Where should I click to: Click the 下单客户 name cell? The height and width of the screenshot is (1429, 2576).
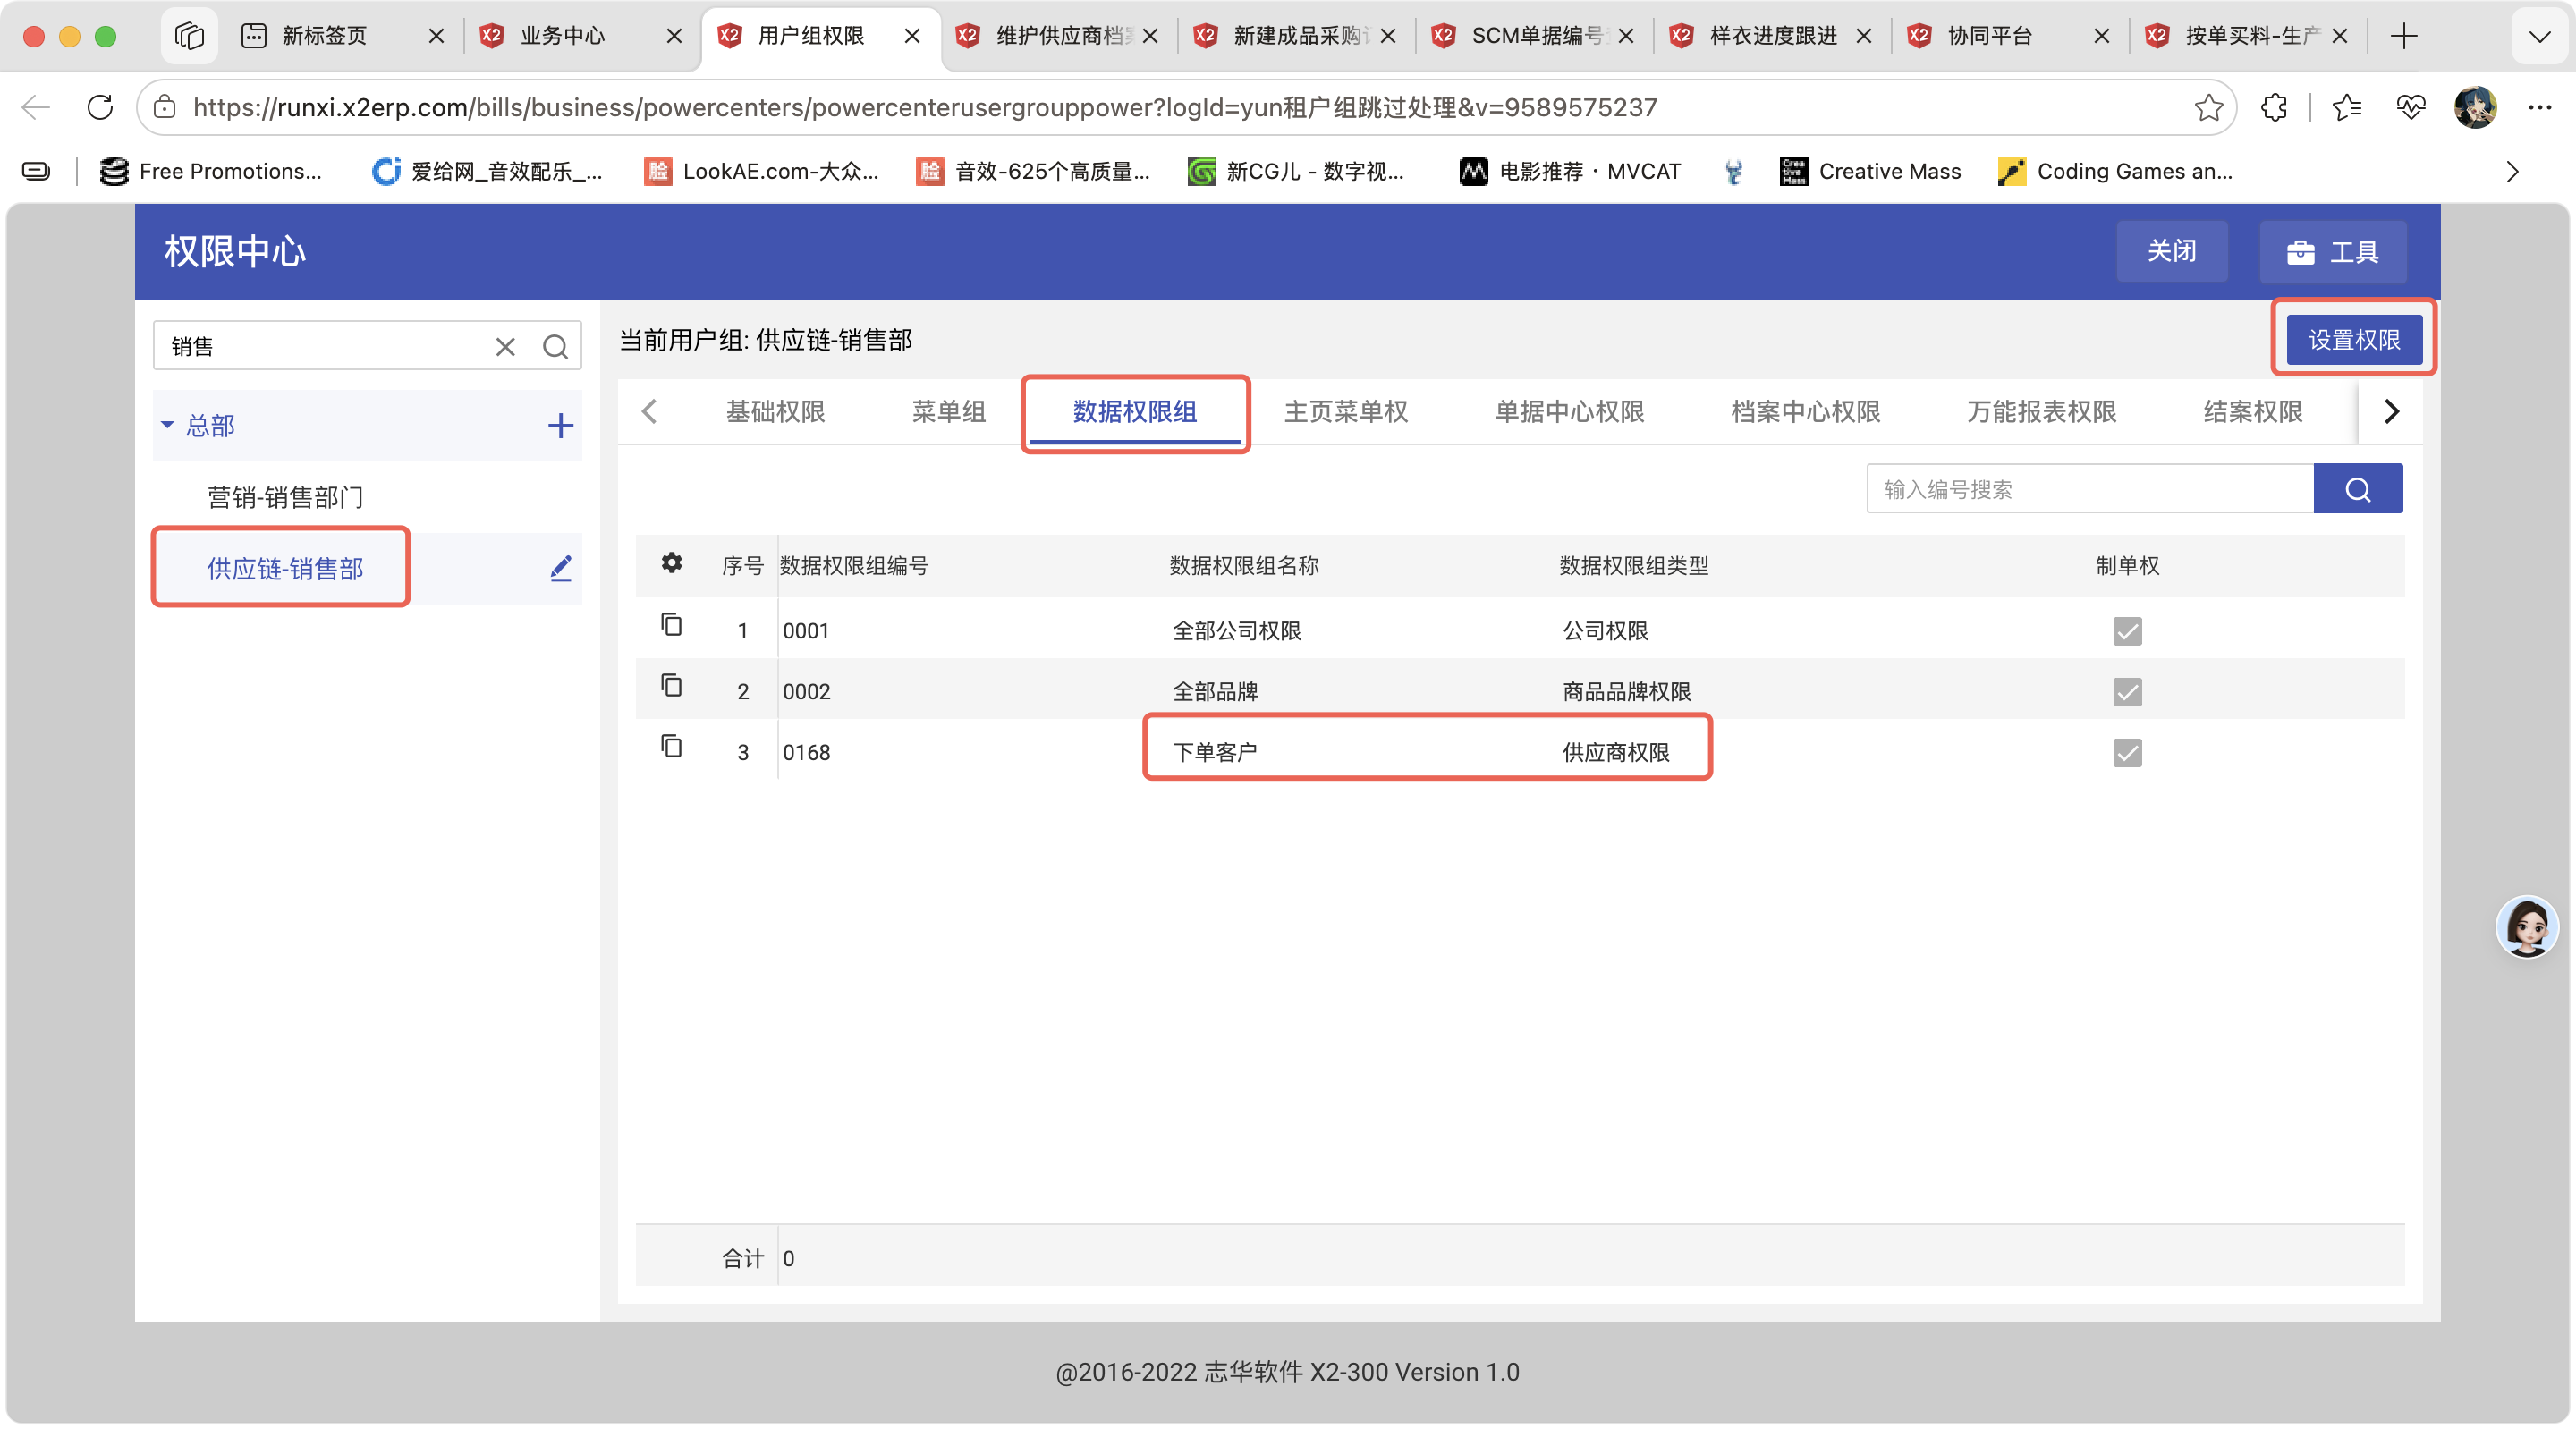pyautogui.click(x=1214, y=753)
